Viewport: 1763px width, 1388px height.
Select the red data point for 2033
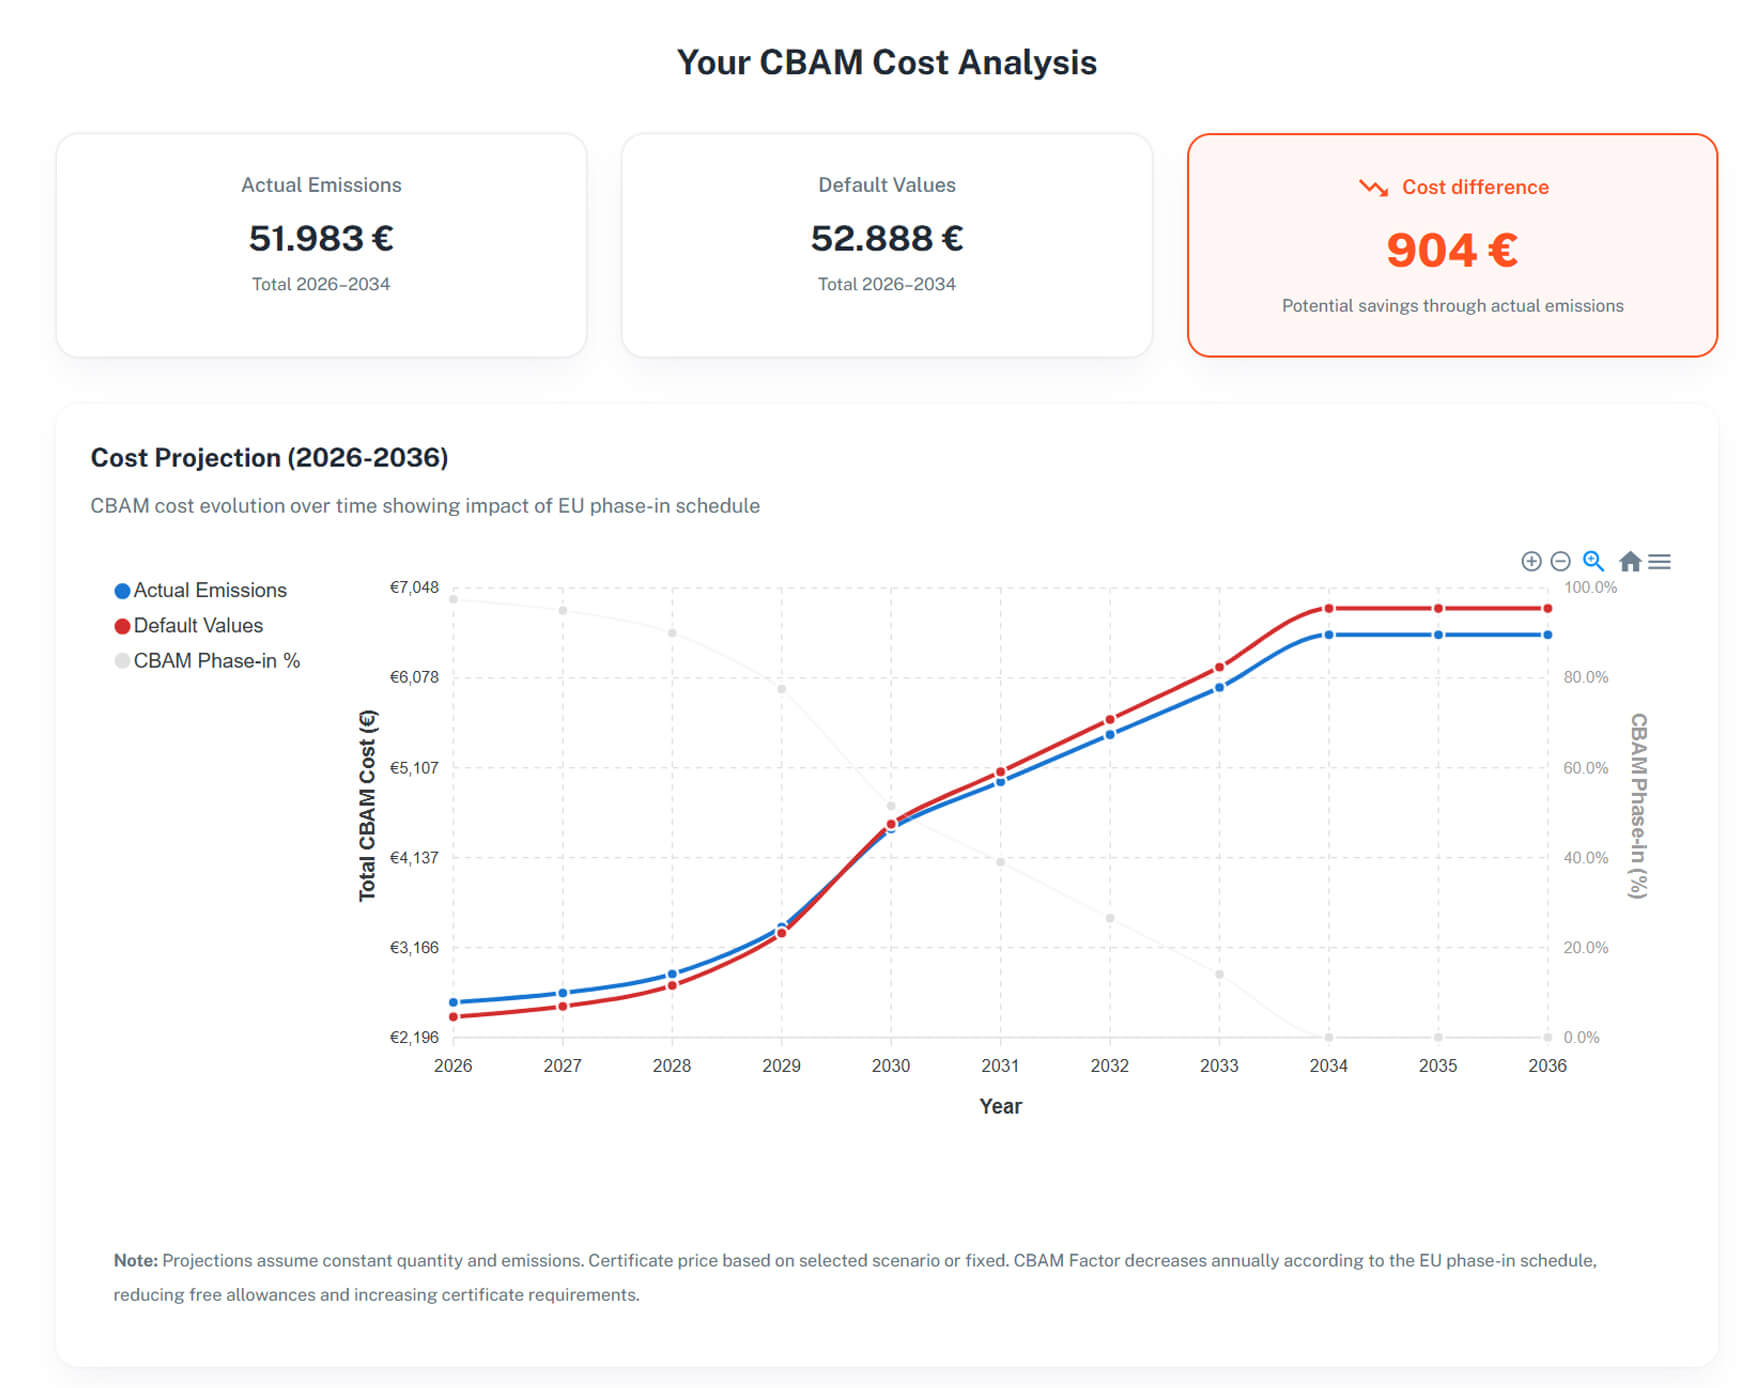pyautogui.click(x=1219, y=667)
